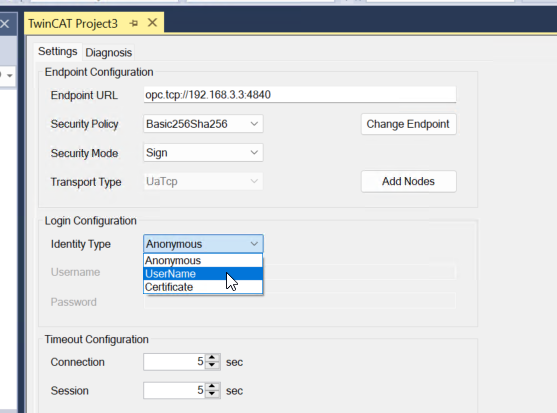Close the TwinCAT Project3 tab
Screen dimensions: 557x413
[x=152, y=23]
